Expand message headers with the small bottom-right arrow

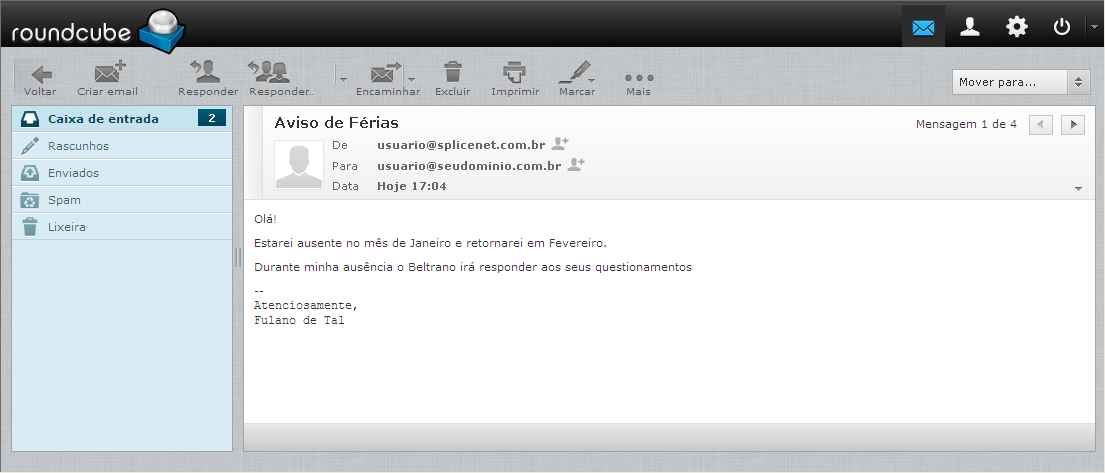pos(1078,188)
